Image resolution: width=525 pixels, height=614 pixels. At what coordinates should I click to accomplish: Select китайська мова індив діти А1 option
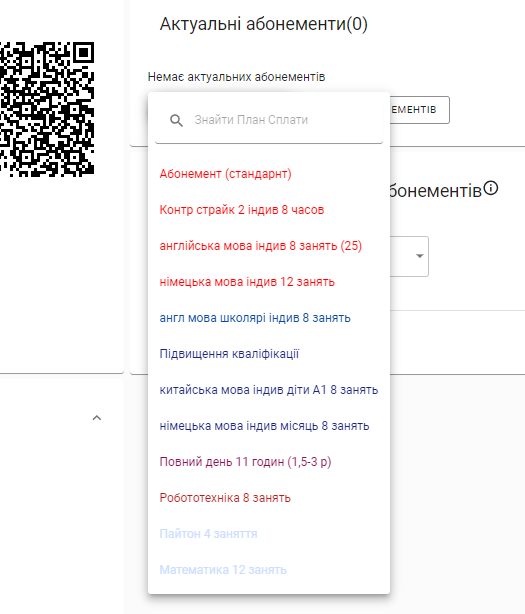[x=269, y=390]
